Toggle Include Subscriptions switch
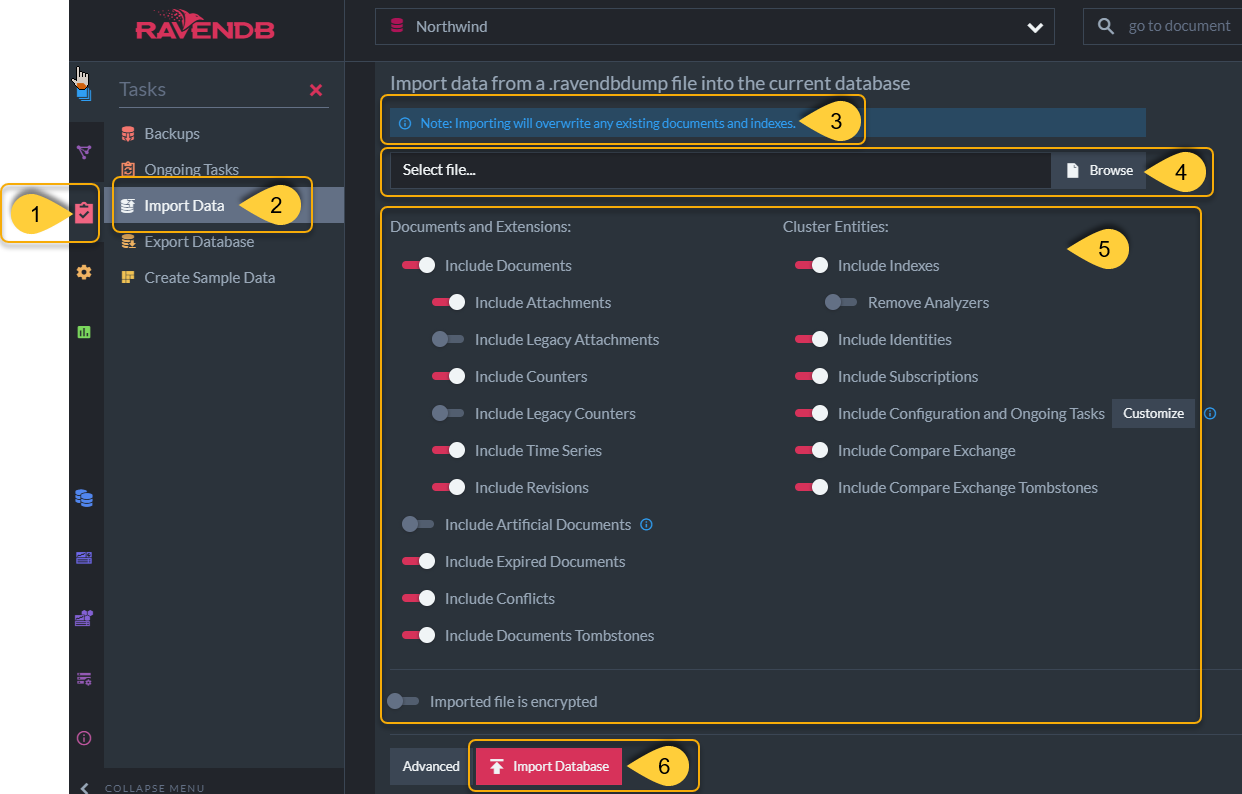 [811, 376]
